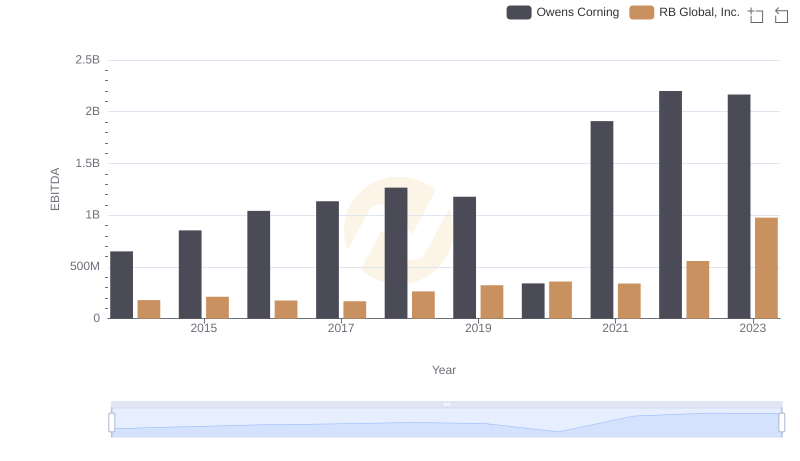Click the RB Global bar for 2020
Image resolution: width=800 pixels, height=461 pixels.
coord(560,300)
